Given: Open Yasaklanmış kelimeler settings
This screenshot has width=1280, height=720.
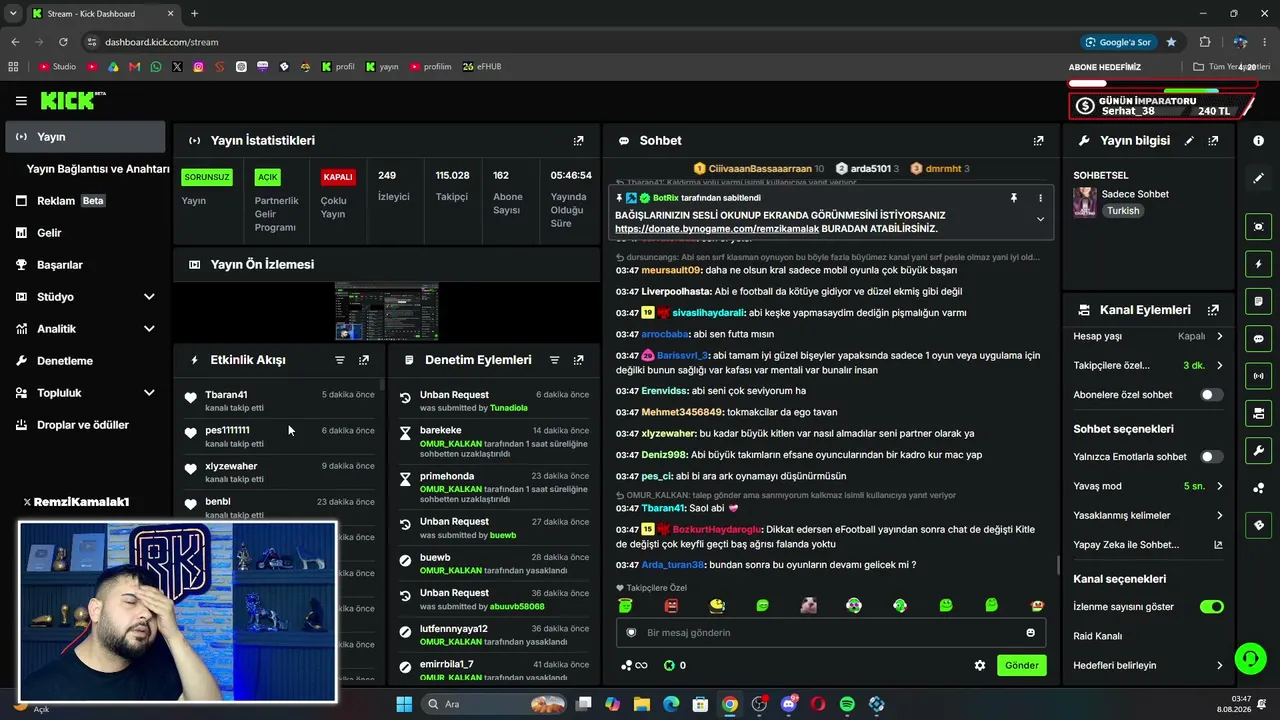Looking at the screenshot, I should [x=1148, y=516].
